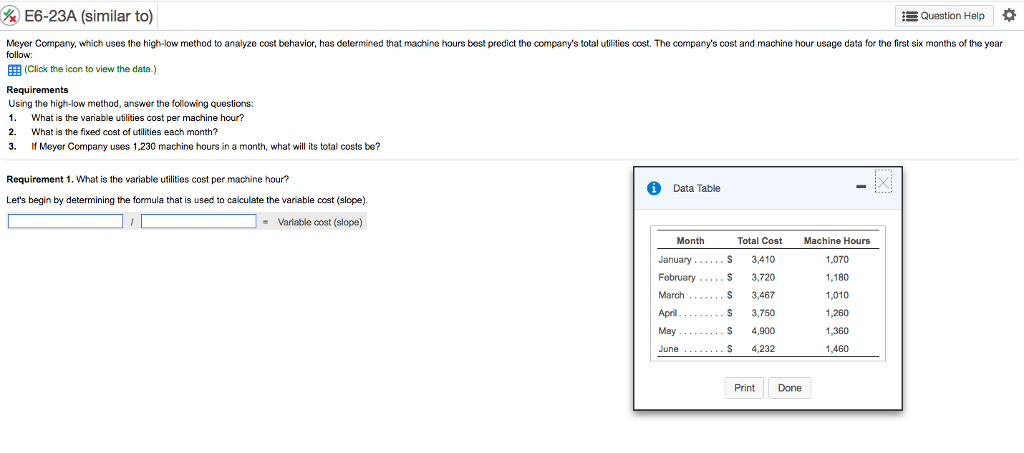This screenshot has width=1024, height=453.
Task: Click March total cost 3,467
Action: point(763,295)
